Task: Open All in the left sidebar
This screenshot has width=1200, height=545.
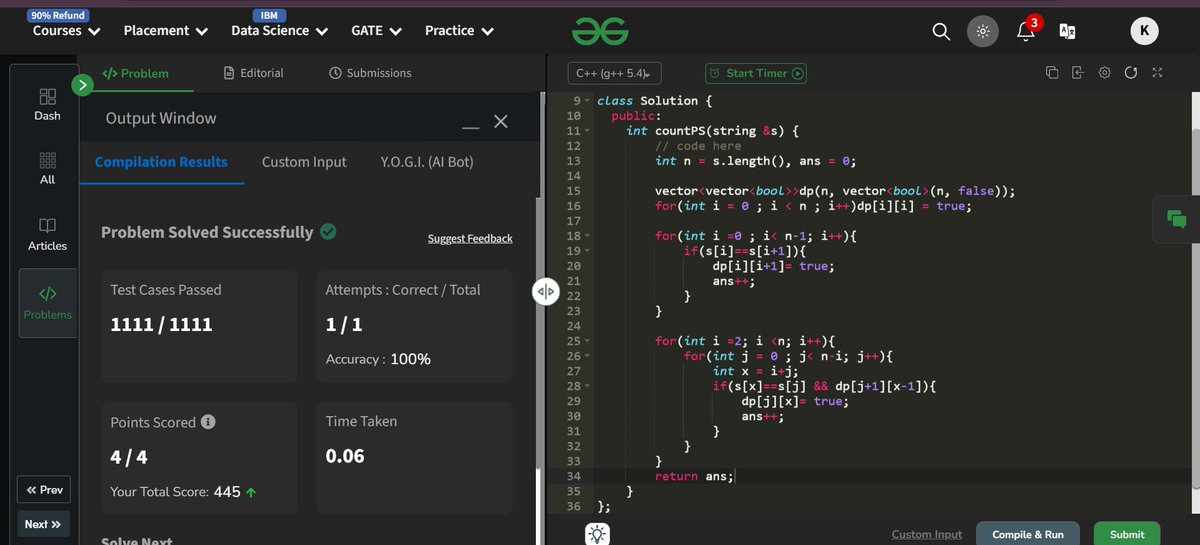Action: pyautogui.click(x=47, y=169)
